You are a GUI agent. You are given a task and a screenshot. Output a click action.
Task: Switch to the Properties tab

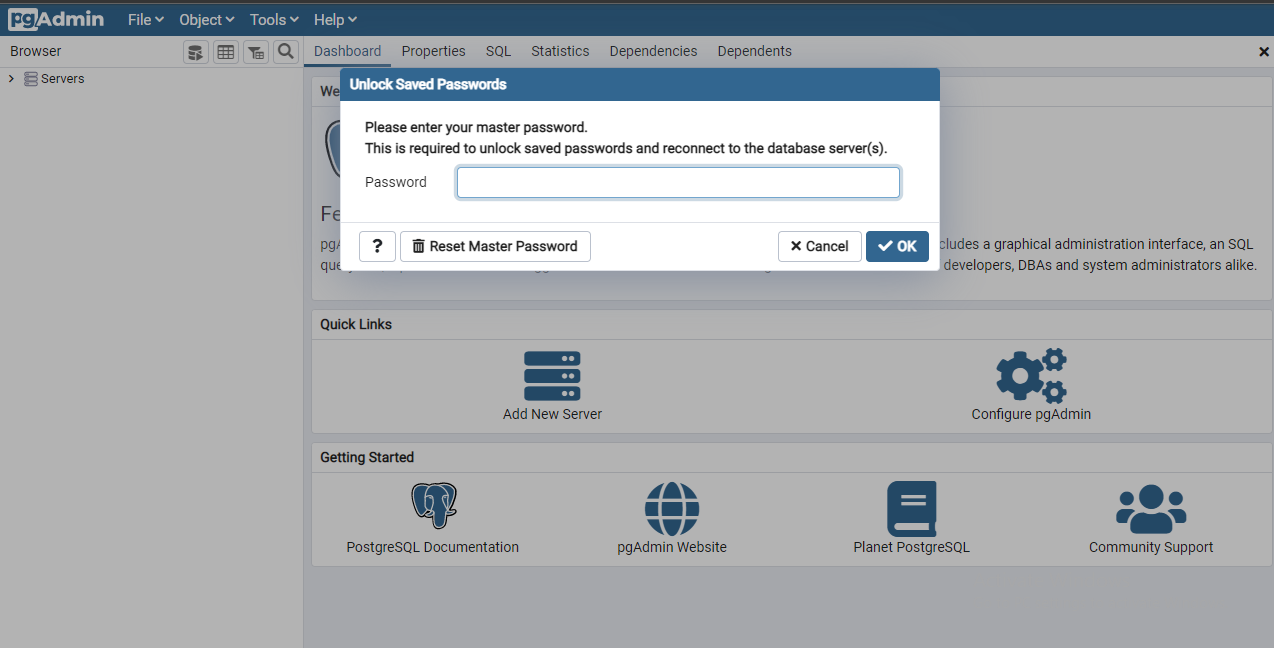click(x=434, y=51)
